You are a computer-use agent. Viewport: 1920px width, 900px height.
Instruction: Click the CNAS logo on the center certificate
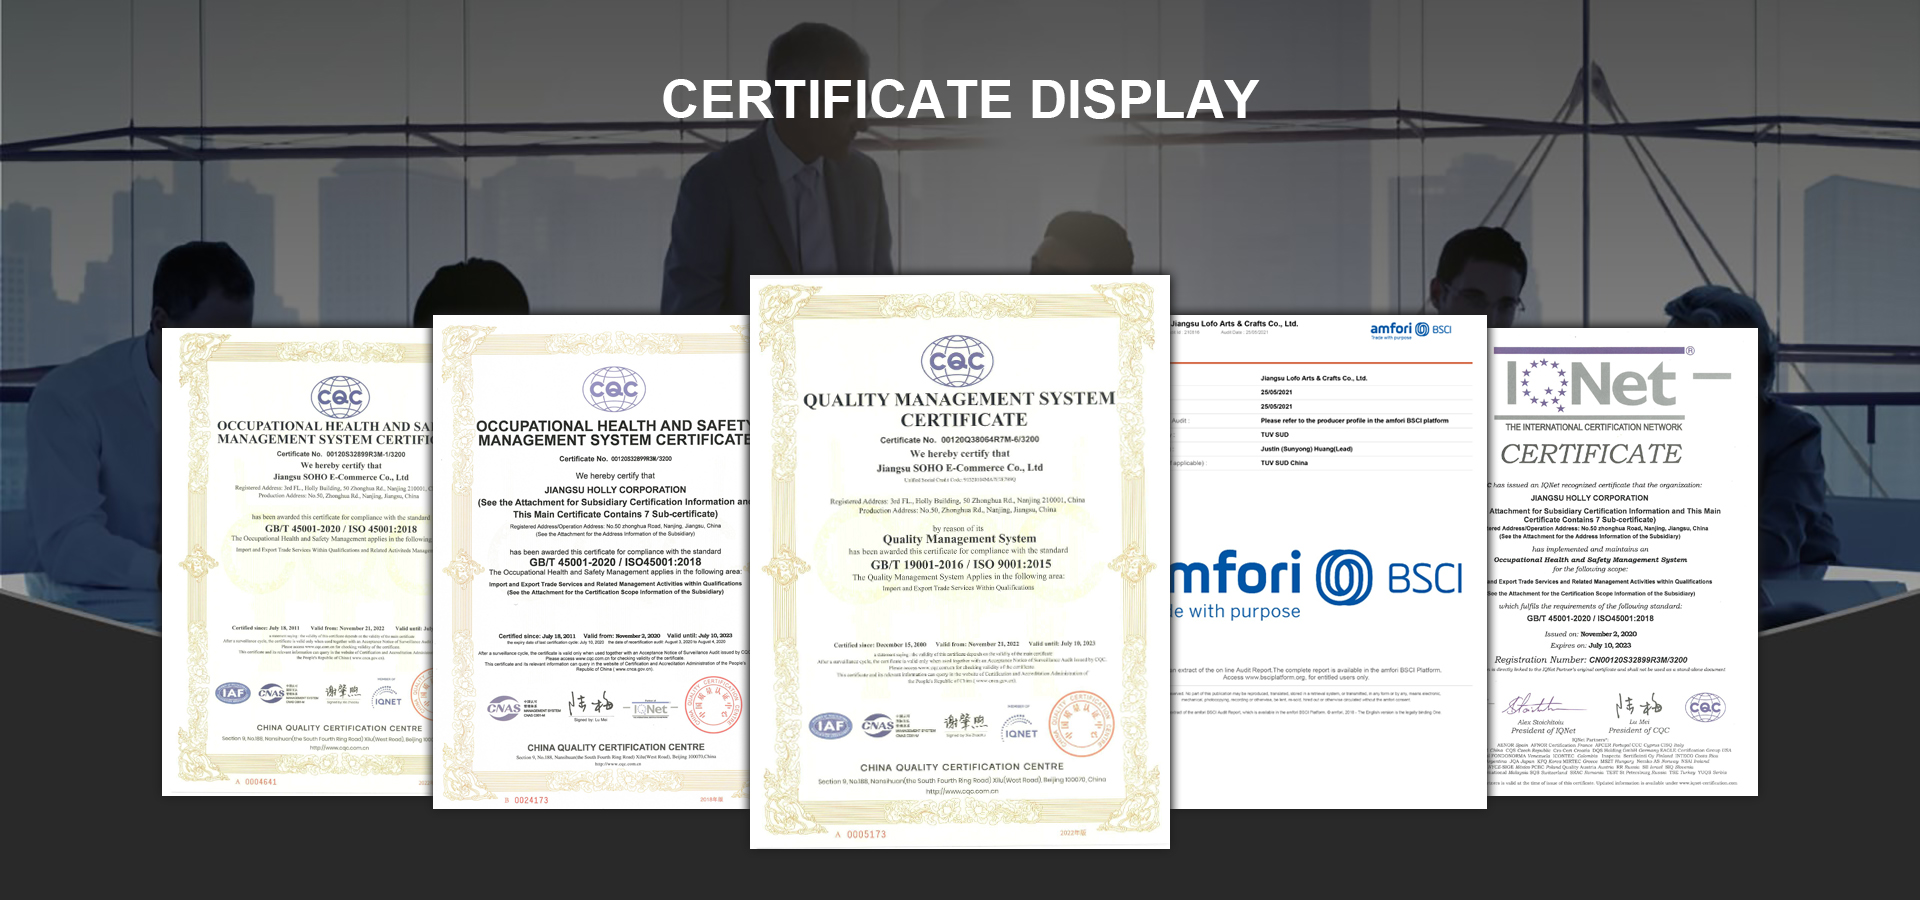coord(878,725)
